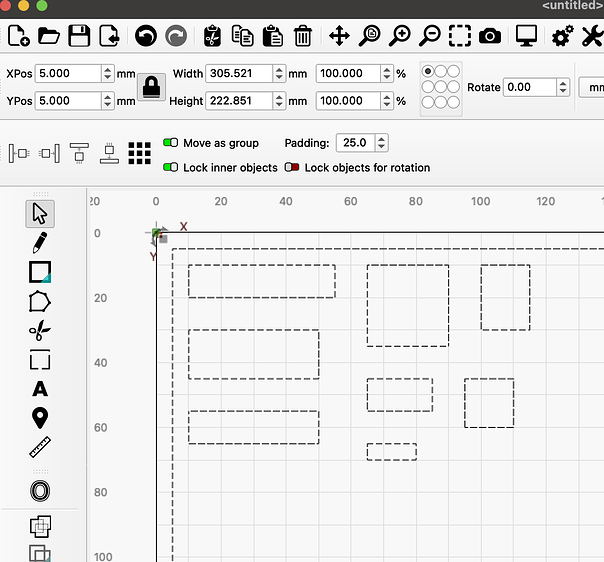Create a new file with the New icon
This screenshot has width=604, height=562.
click(x=19, y=36)
